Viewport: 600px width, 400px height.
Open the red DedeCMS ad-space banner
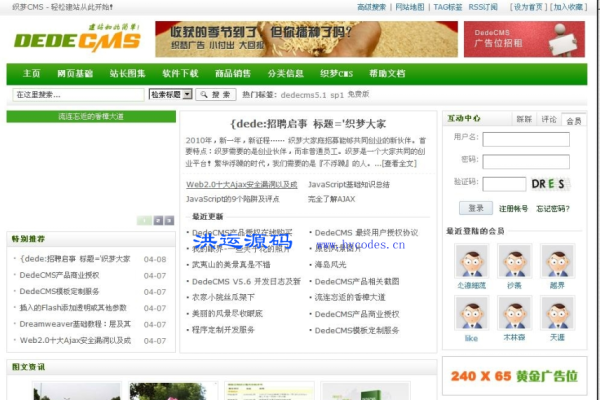[x=524, y=39]
